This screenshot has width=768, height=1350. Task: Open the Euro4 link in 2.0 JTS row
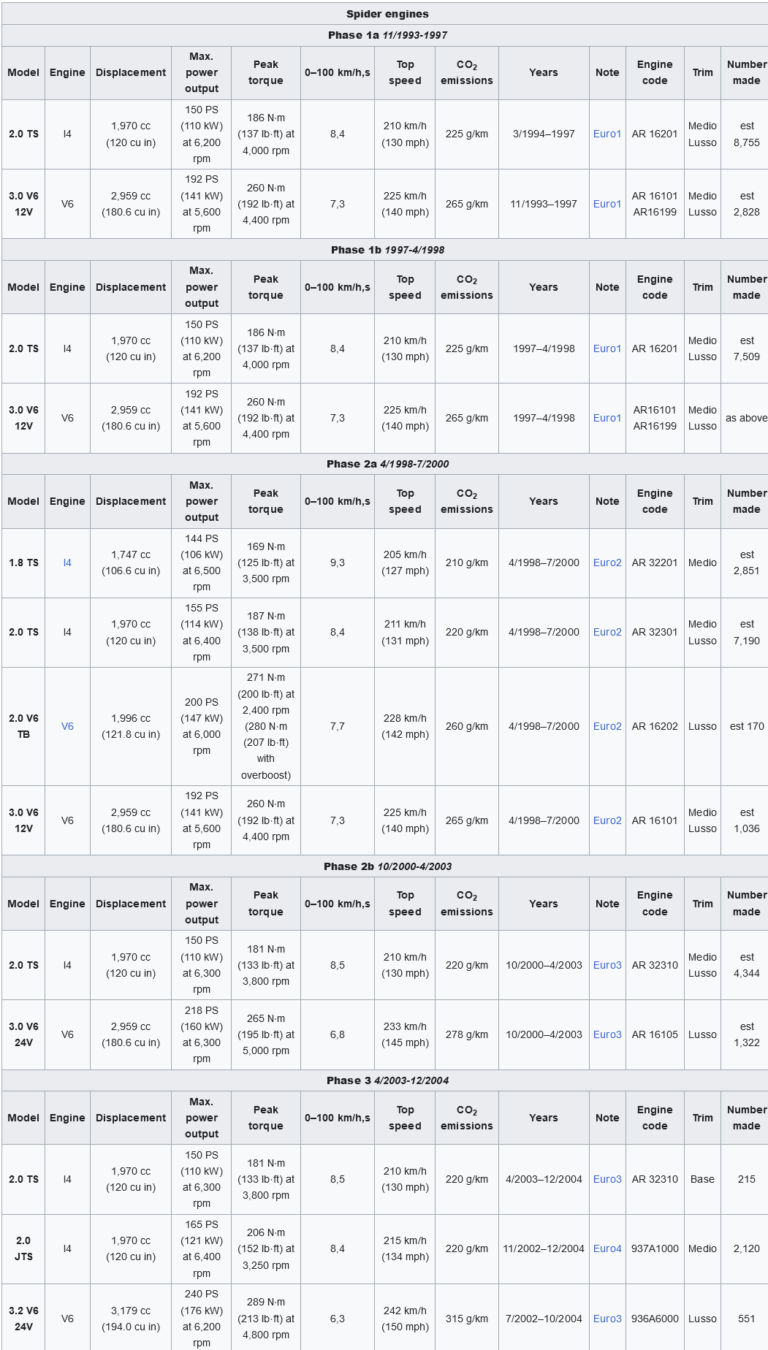(607, 1248)
